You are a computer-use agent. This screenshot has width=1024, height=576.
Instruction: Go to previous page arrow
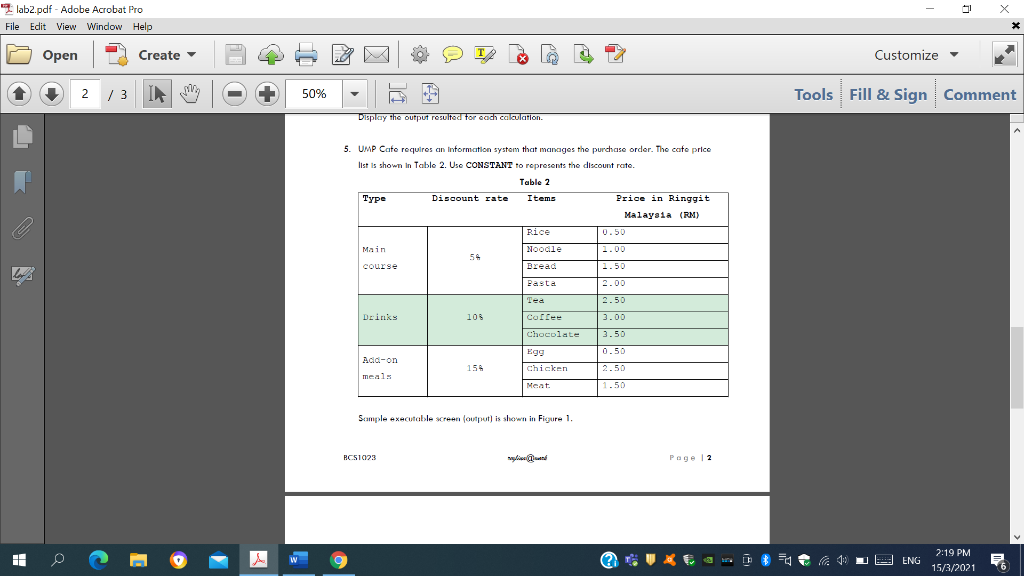click(x=19, y=94)
